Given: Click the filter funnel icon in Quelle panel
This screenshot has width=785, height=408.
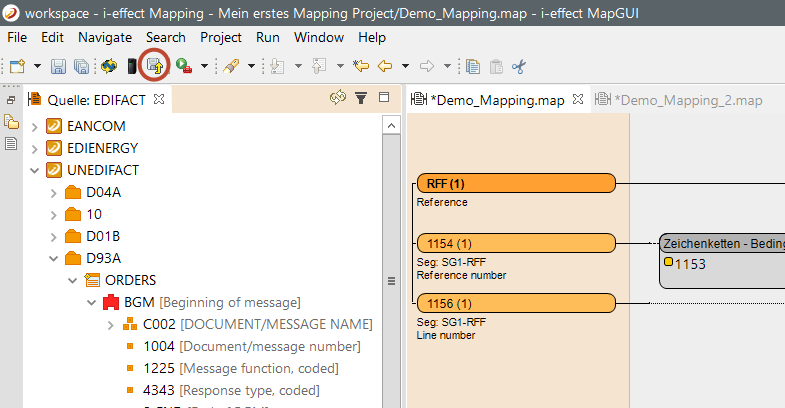Looking at the screenshot, I should (361, 98).
